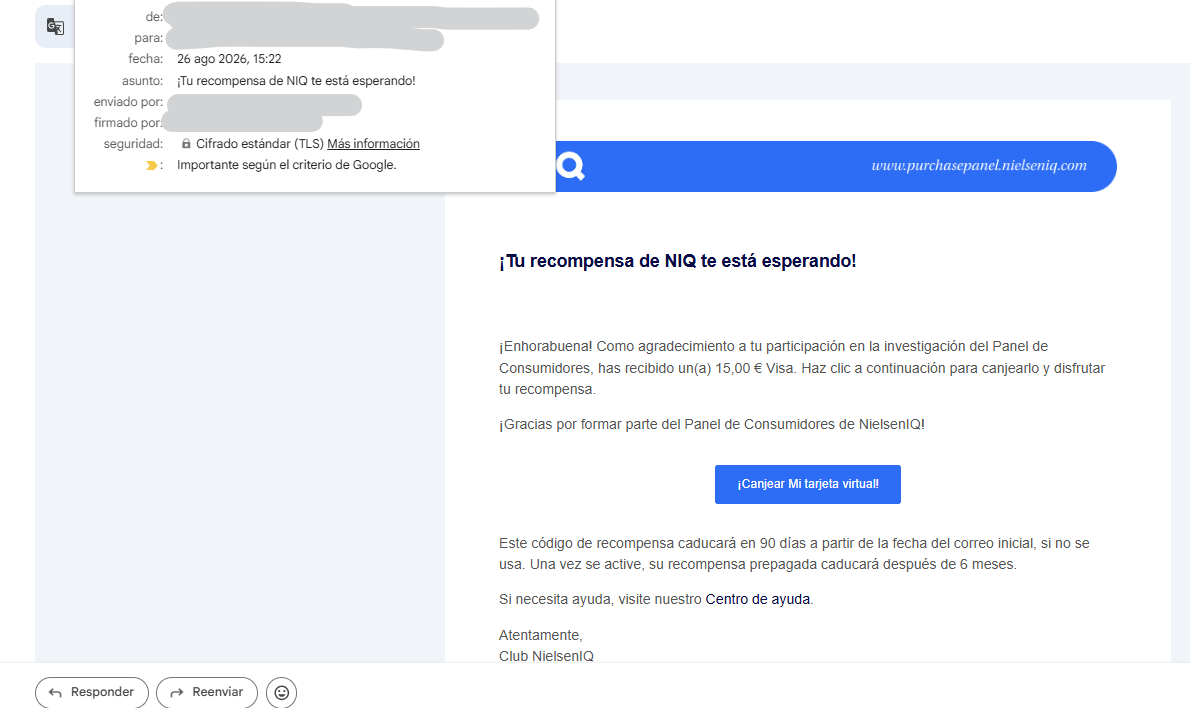The image size is (1190, 708).
Task: Select the asunto subject line text
Action: [296, 80]
